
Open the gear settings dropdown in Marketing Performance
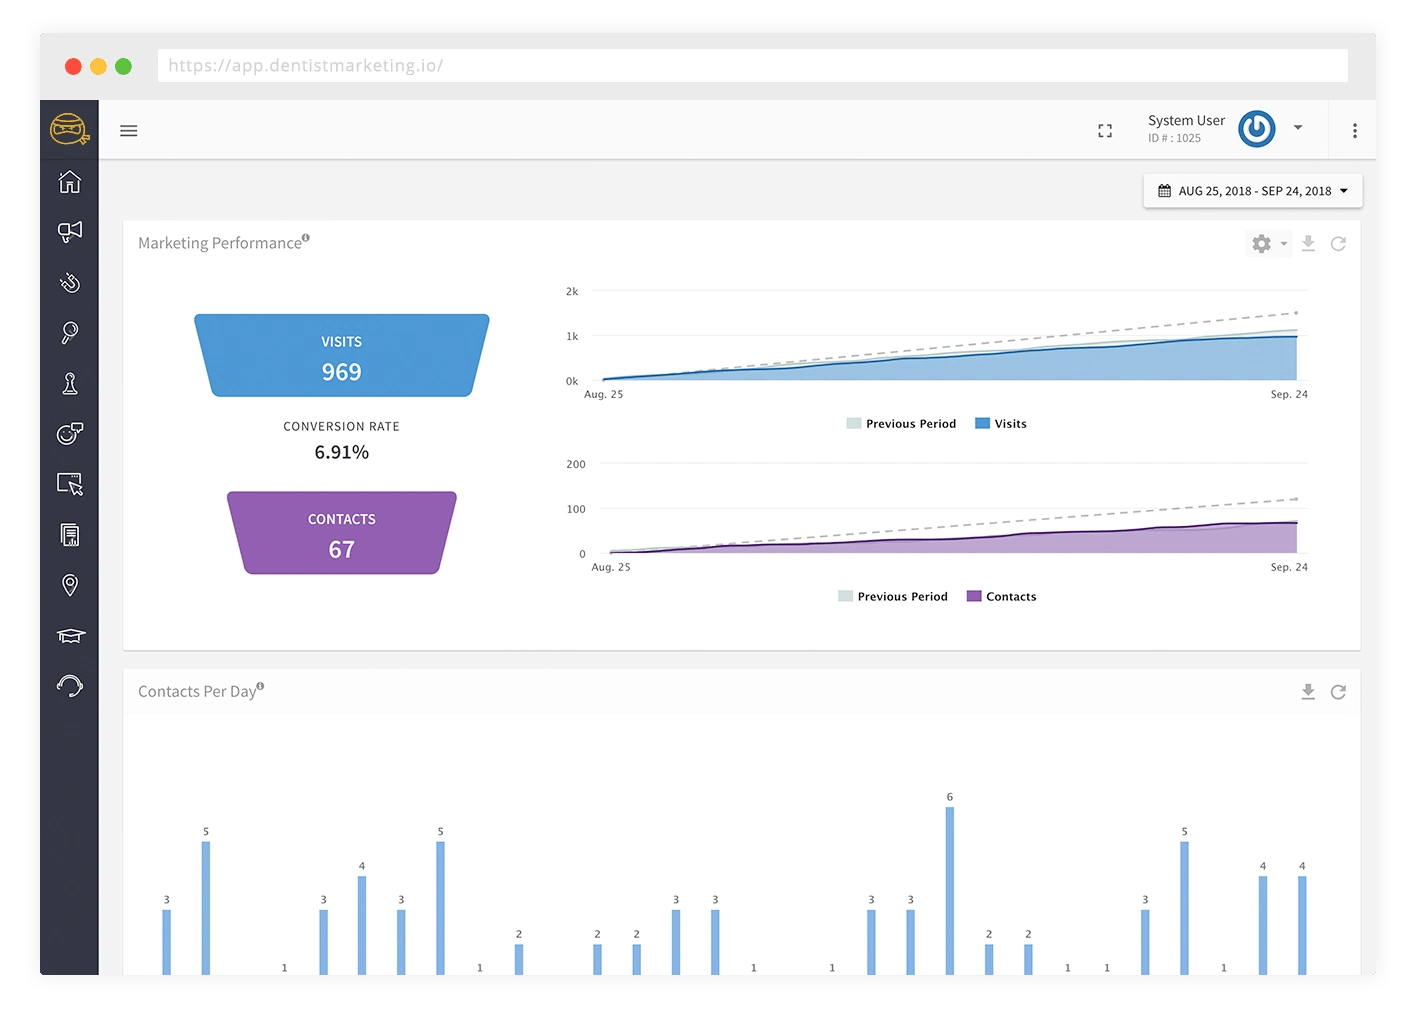pos(1269,244)
